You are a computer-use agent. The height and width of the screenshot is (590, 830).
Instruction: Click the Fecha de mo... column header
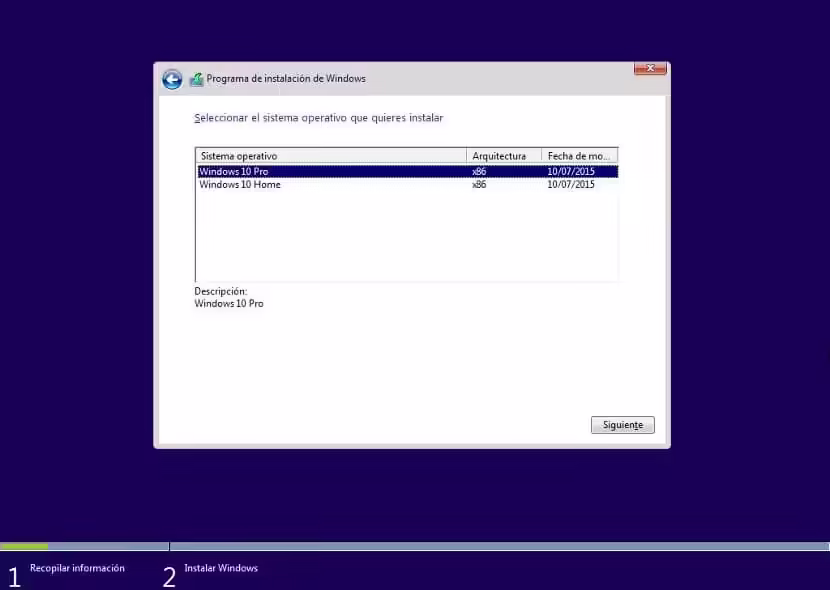coord(580,156)
